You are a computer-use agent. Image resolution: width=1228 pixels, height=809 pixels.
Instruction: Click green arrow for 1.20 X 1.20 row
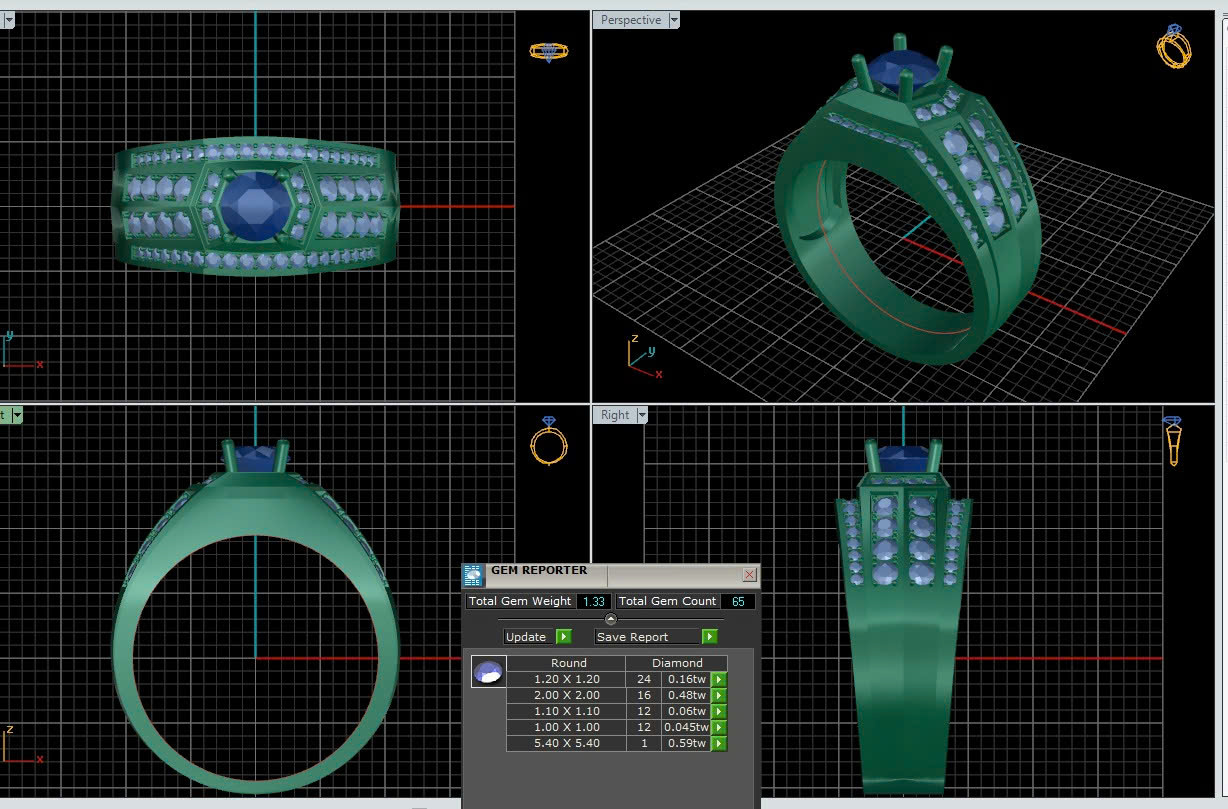click(718, 680)
